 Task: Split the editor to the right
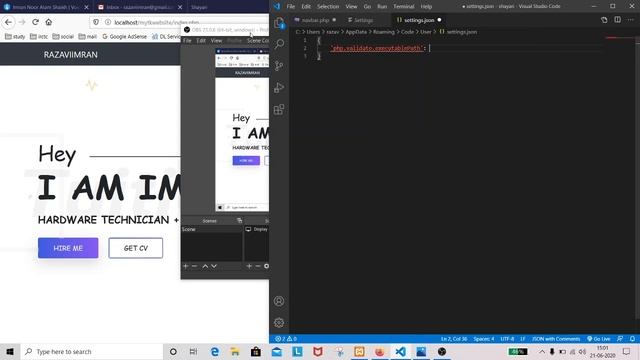coord(618,20)
